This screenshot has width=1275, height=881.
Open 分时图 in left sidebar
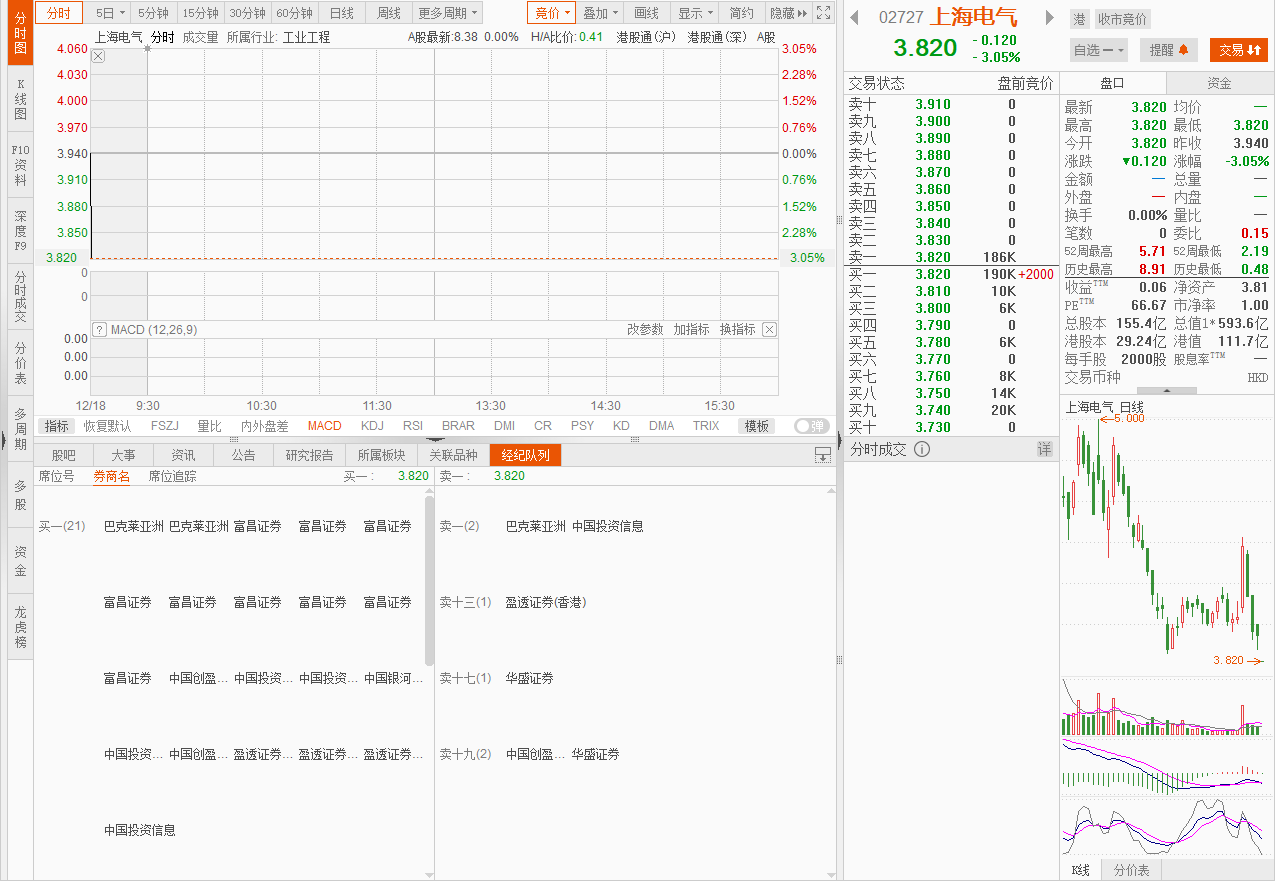pos(20,34)
